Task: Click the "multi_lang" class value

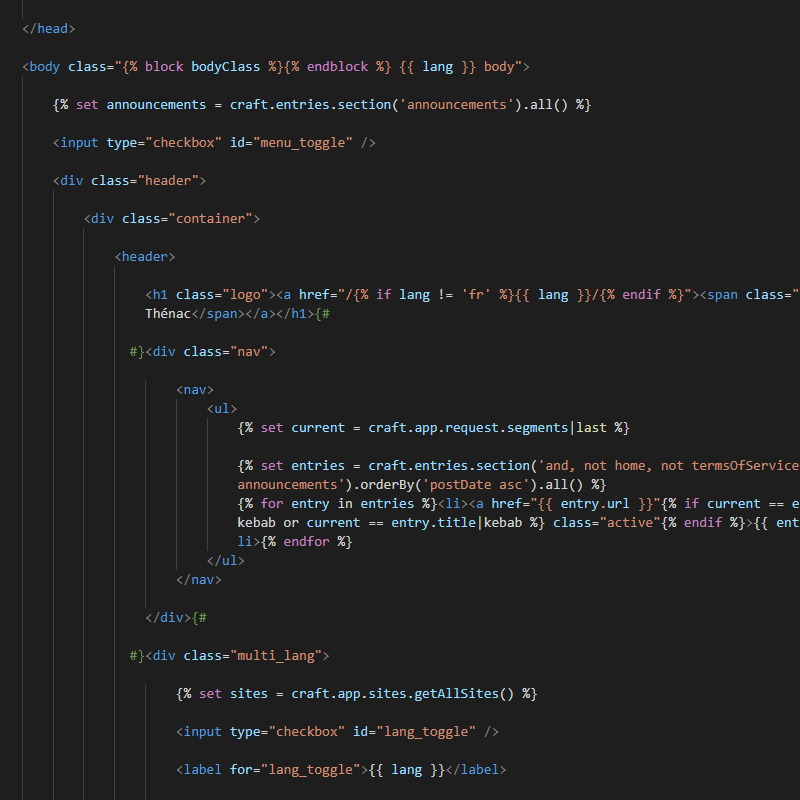Action: click(276, 656)
